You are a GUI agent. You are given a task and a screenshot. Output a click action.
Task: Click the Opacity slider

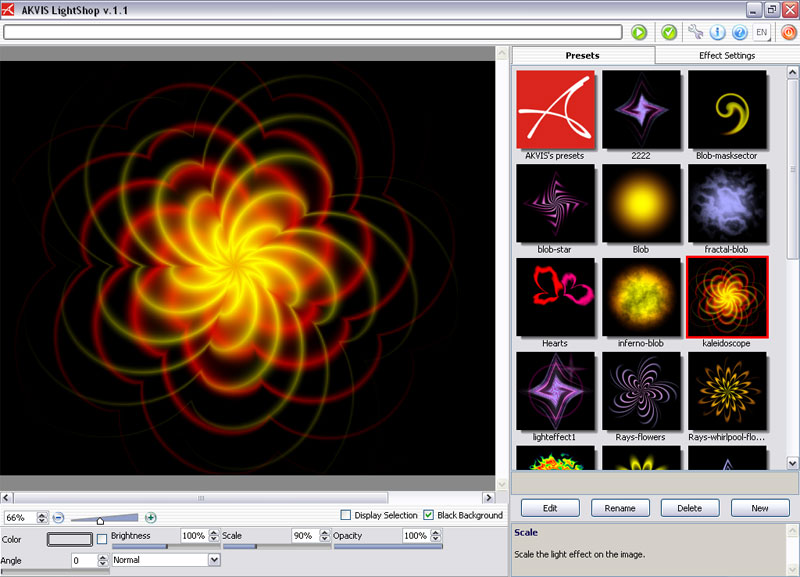tap(388, 546)
